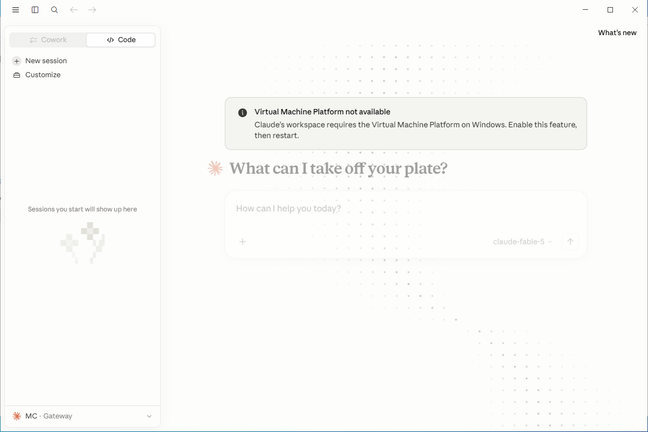Open Customize settings
This screenshot has width=648, height=432.
coord(83,75)
